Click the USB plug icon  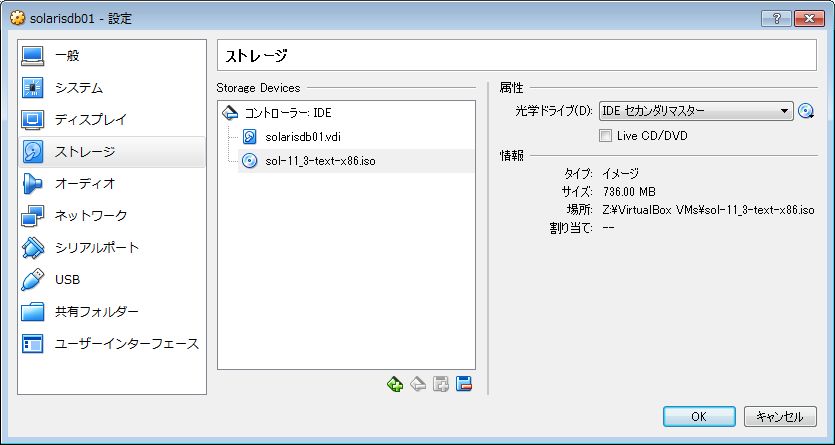[32, 279]
